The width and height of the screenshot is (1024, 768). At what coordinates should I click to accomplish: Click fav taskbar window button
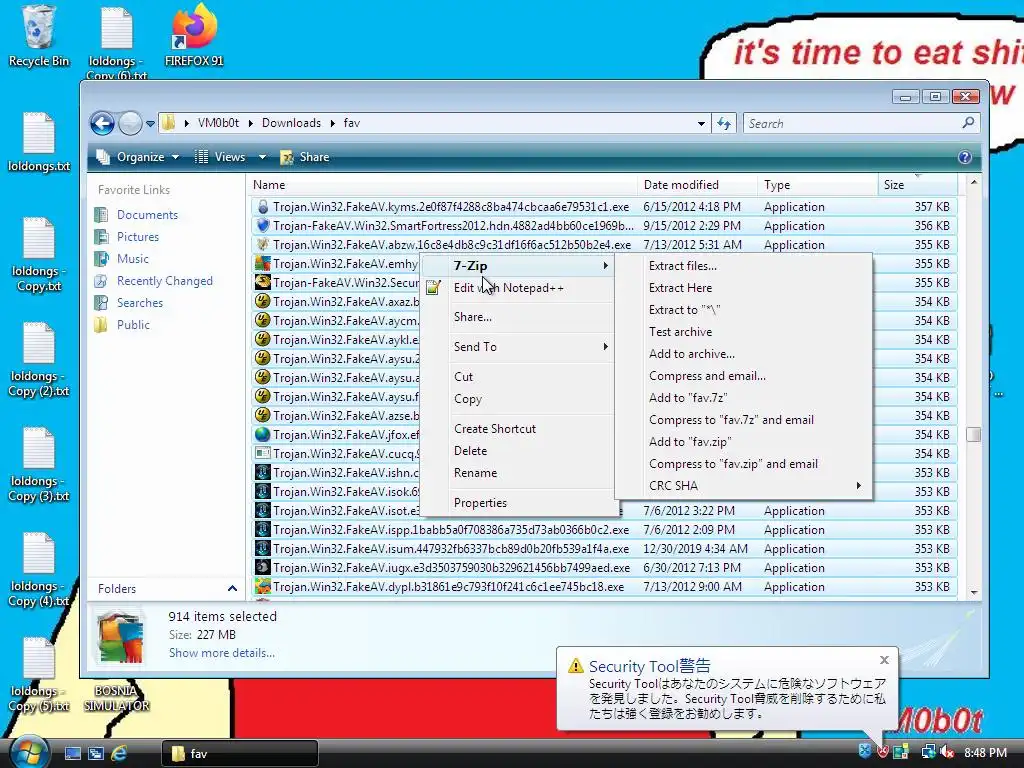(240, 754)
